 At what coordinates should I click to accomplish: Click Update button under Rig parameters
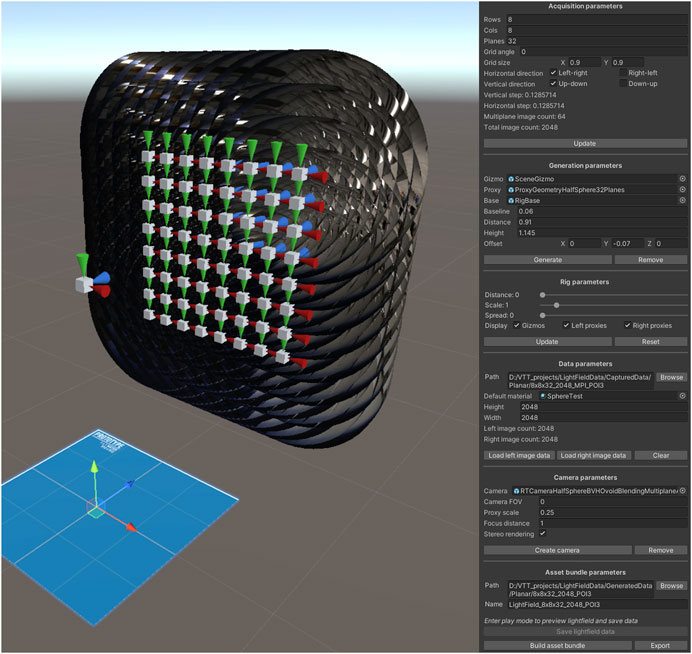(x=548, y=342)
